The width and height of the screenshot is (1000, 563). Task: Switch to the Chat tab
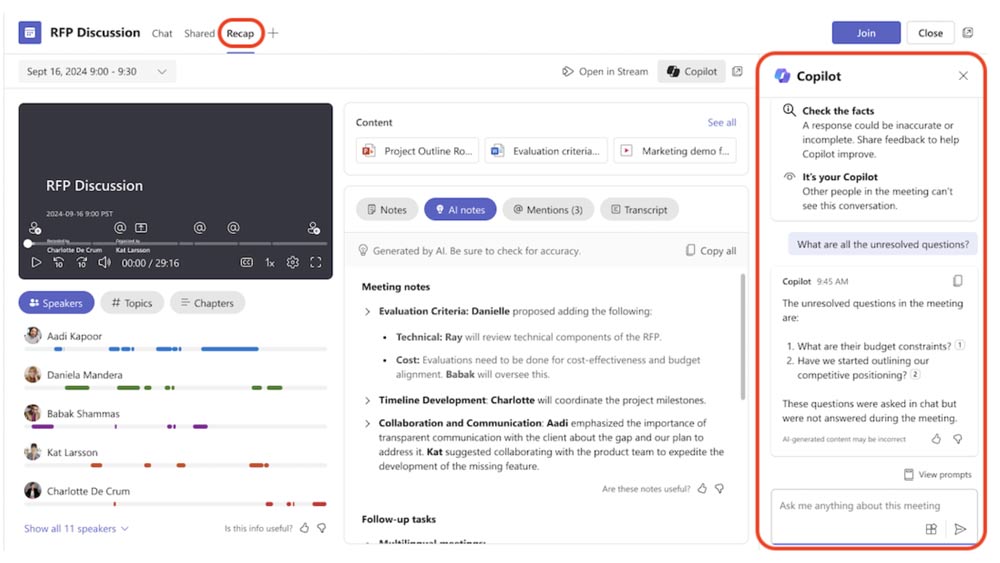pos(162,33)
